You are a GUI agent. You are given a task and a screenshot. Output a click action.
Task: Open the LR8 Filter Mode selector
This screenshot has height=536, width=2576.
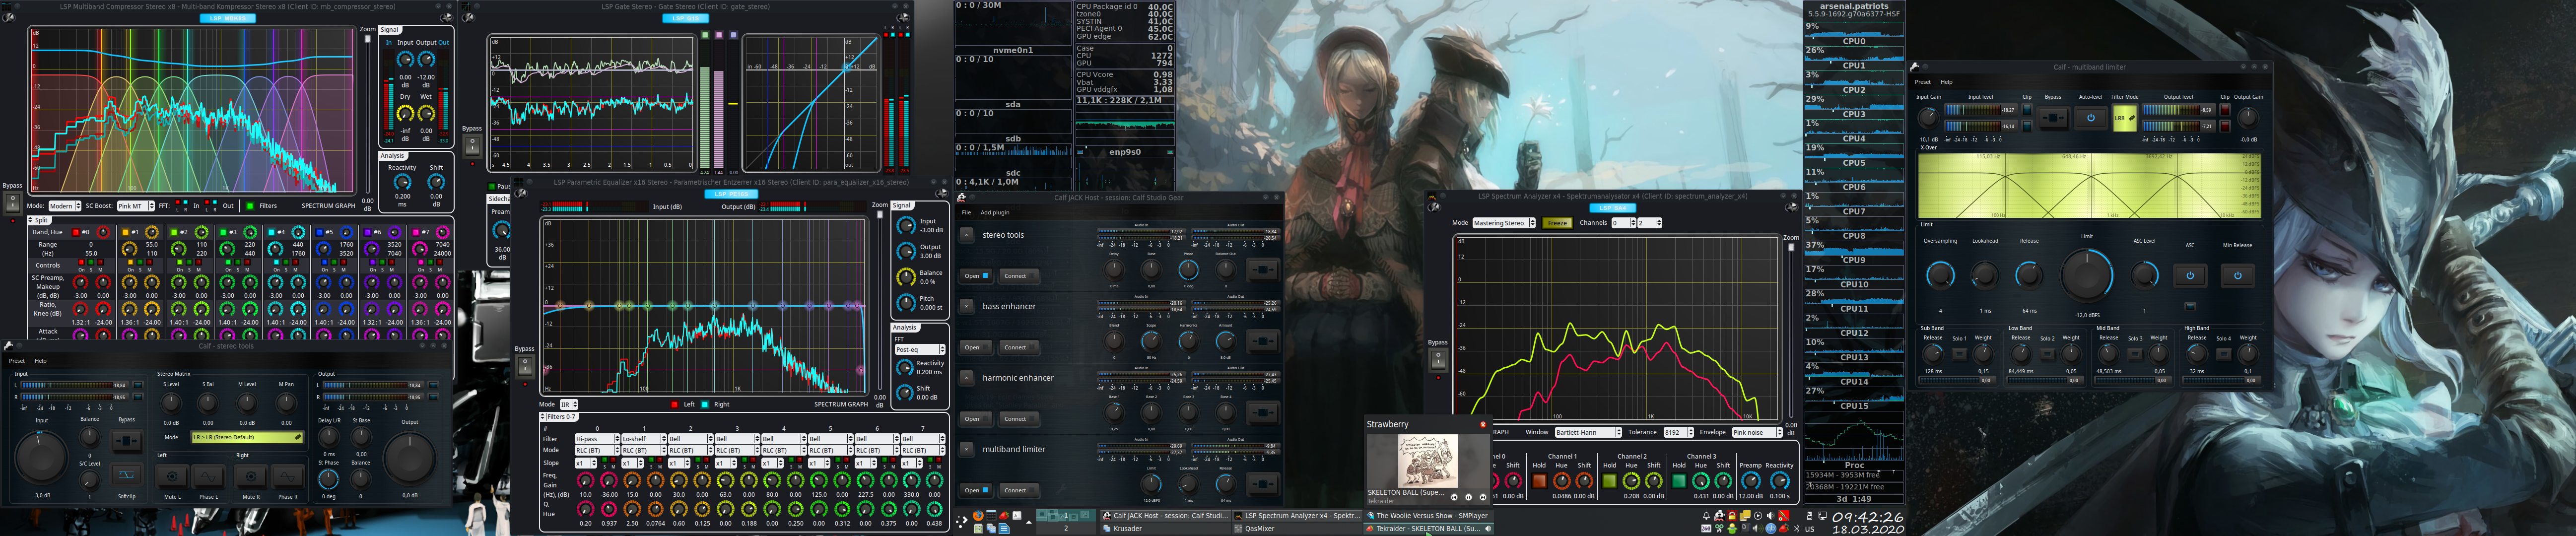[2124, 119]
